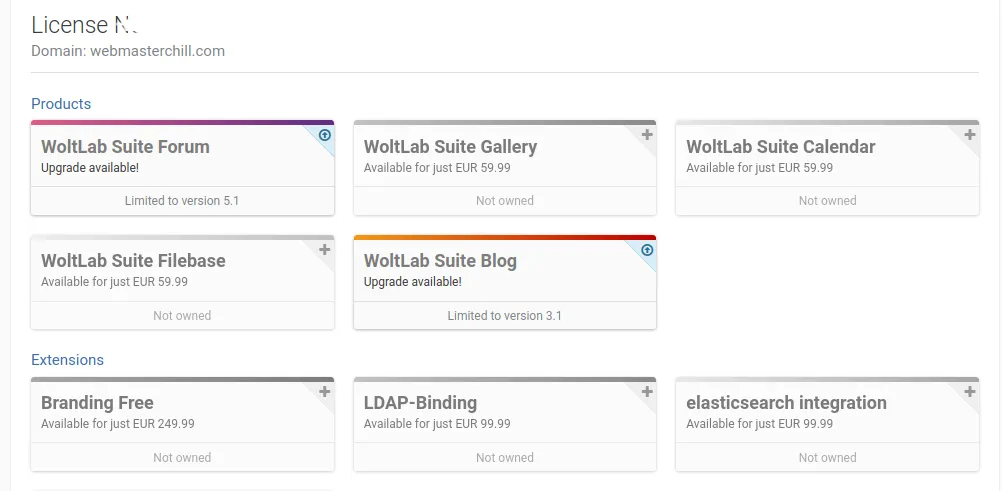This screenshot has width=1002, height=491.
Task: Click 'Limited to version 5.1' footer on Forum
Action: (x=182, y=201)
